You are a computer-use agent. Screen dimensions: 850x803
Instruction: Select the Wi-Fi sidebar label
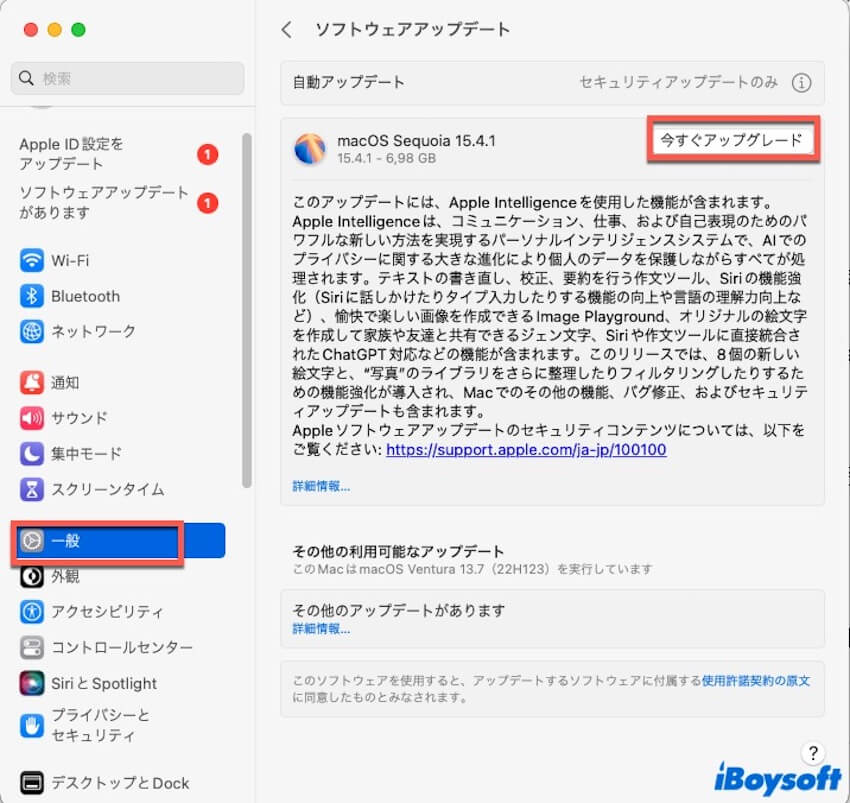70,261
